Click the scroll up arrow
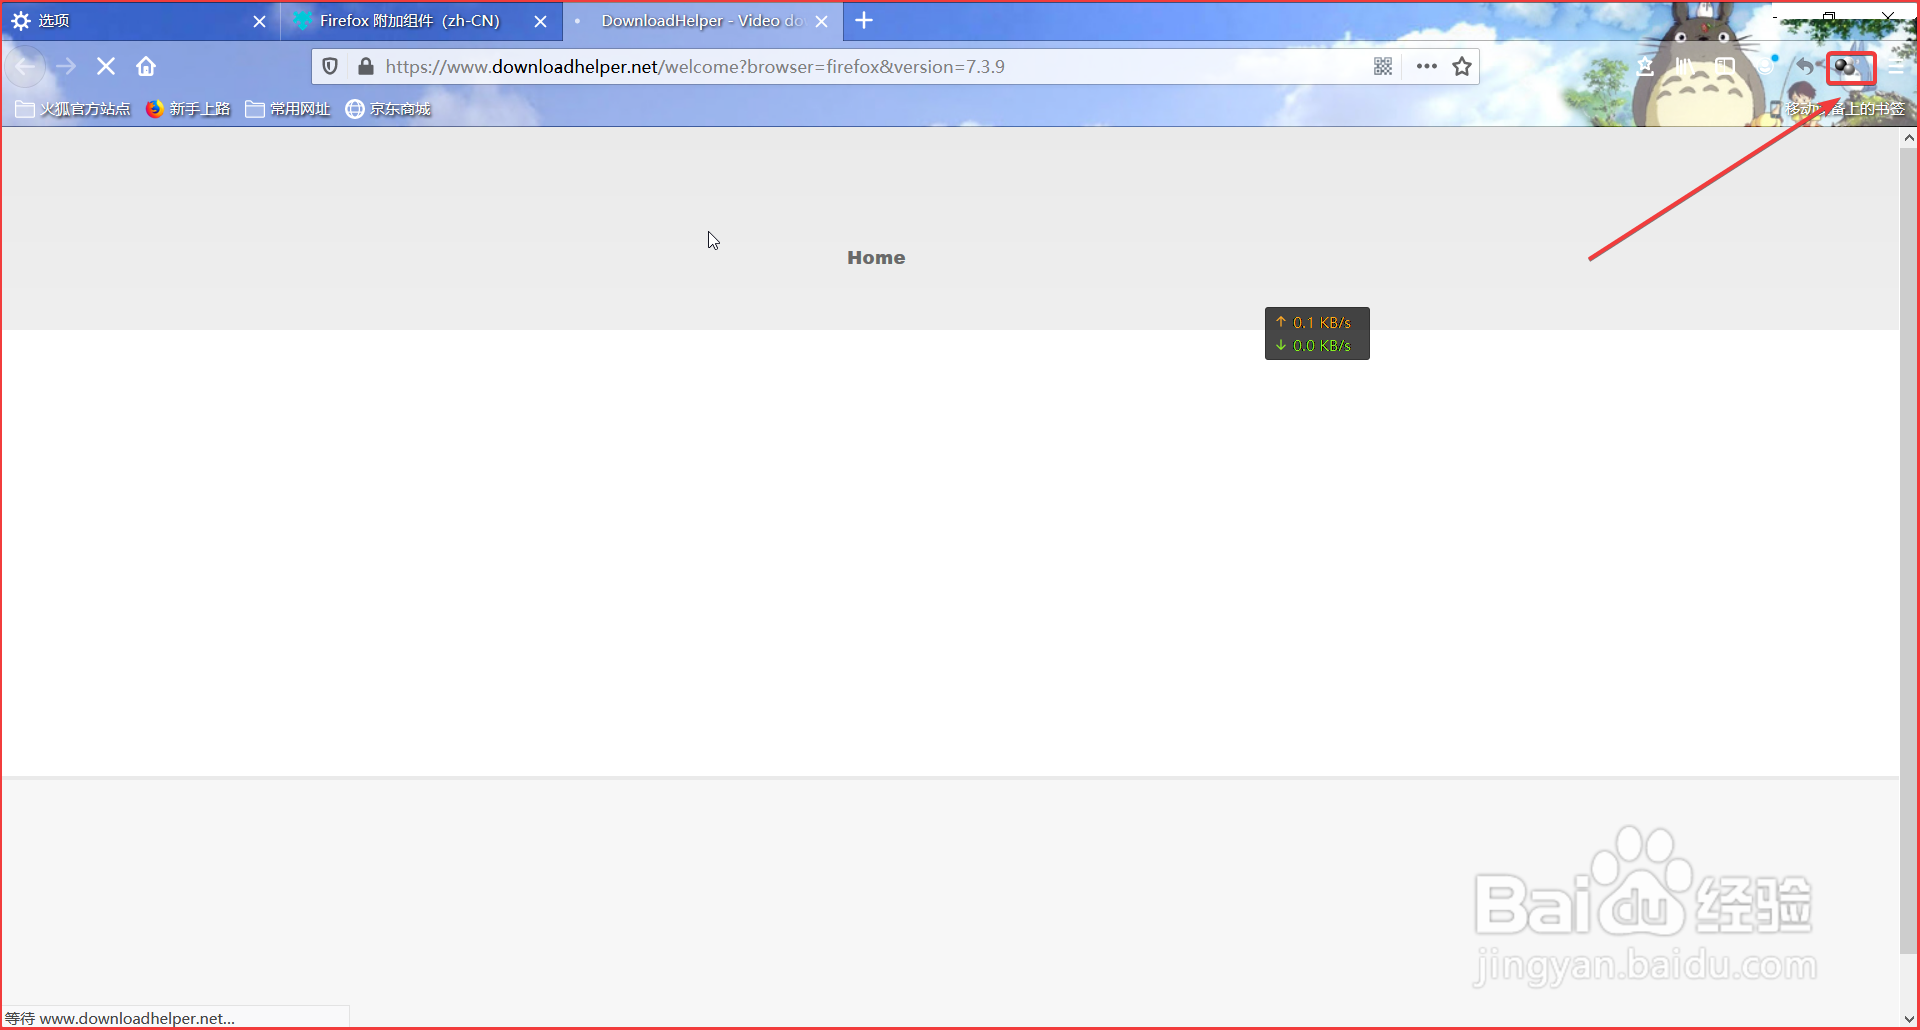1920x1030 pixels. 1909,138
